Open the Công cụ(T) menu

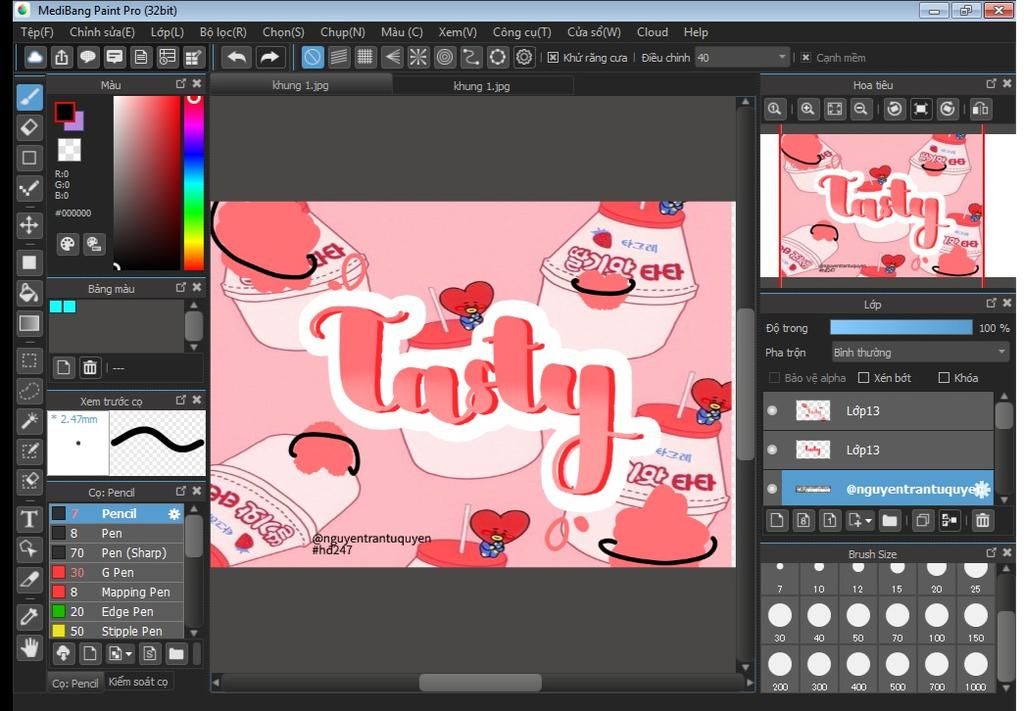[x=522, y=32]
